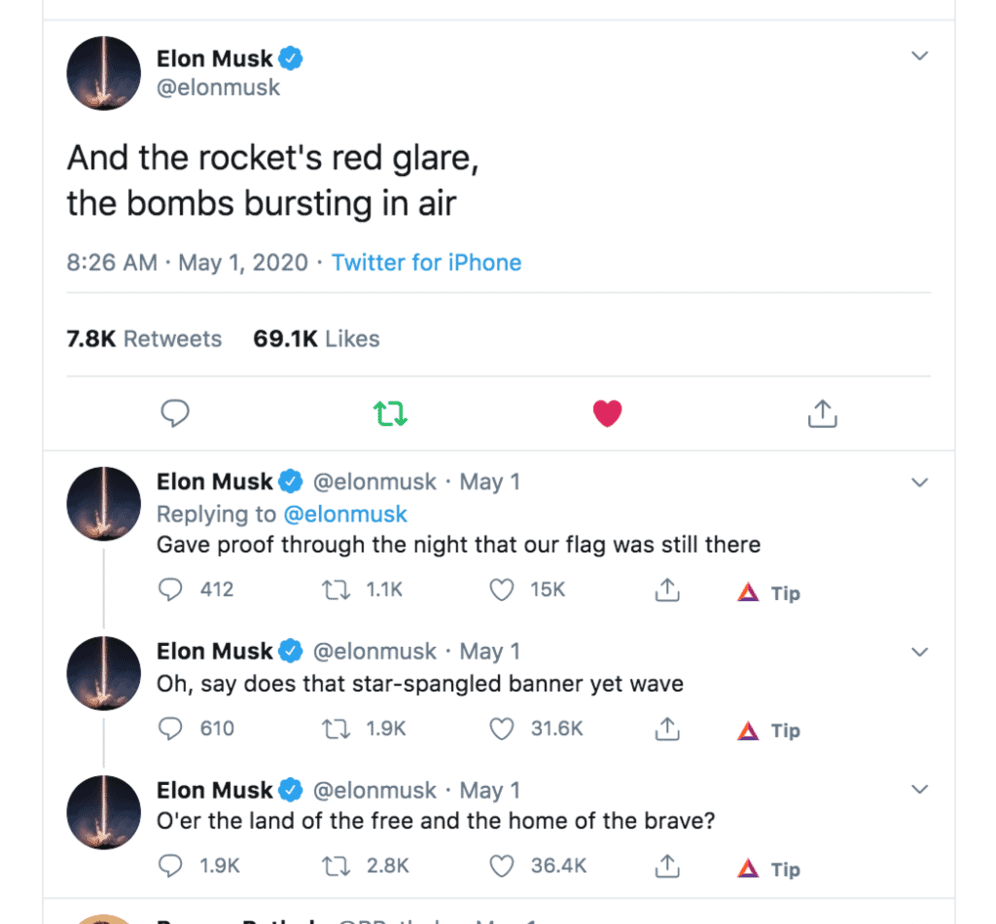Open more options chevron on main tweet
Image resolution: width=996 pixels, height=924 pixels.
920,56
